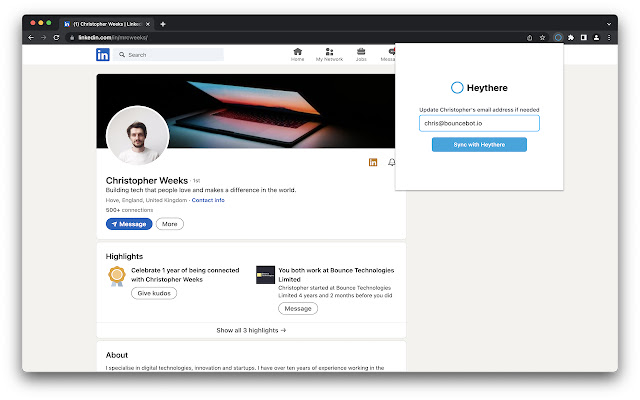
Task: Click the LinkedIn search box
Action: pos(169,55)
